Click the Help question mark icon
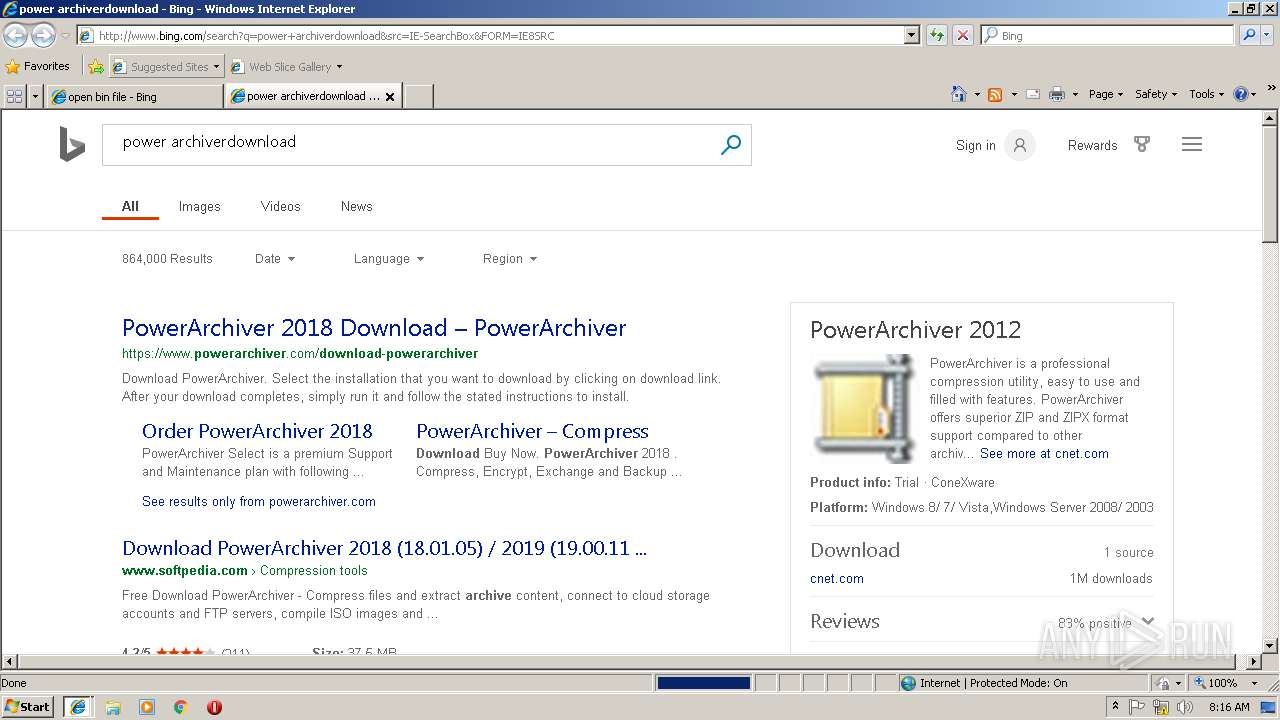 [x=1241, y=94]
